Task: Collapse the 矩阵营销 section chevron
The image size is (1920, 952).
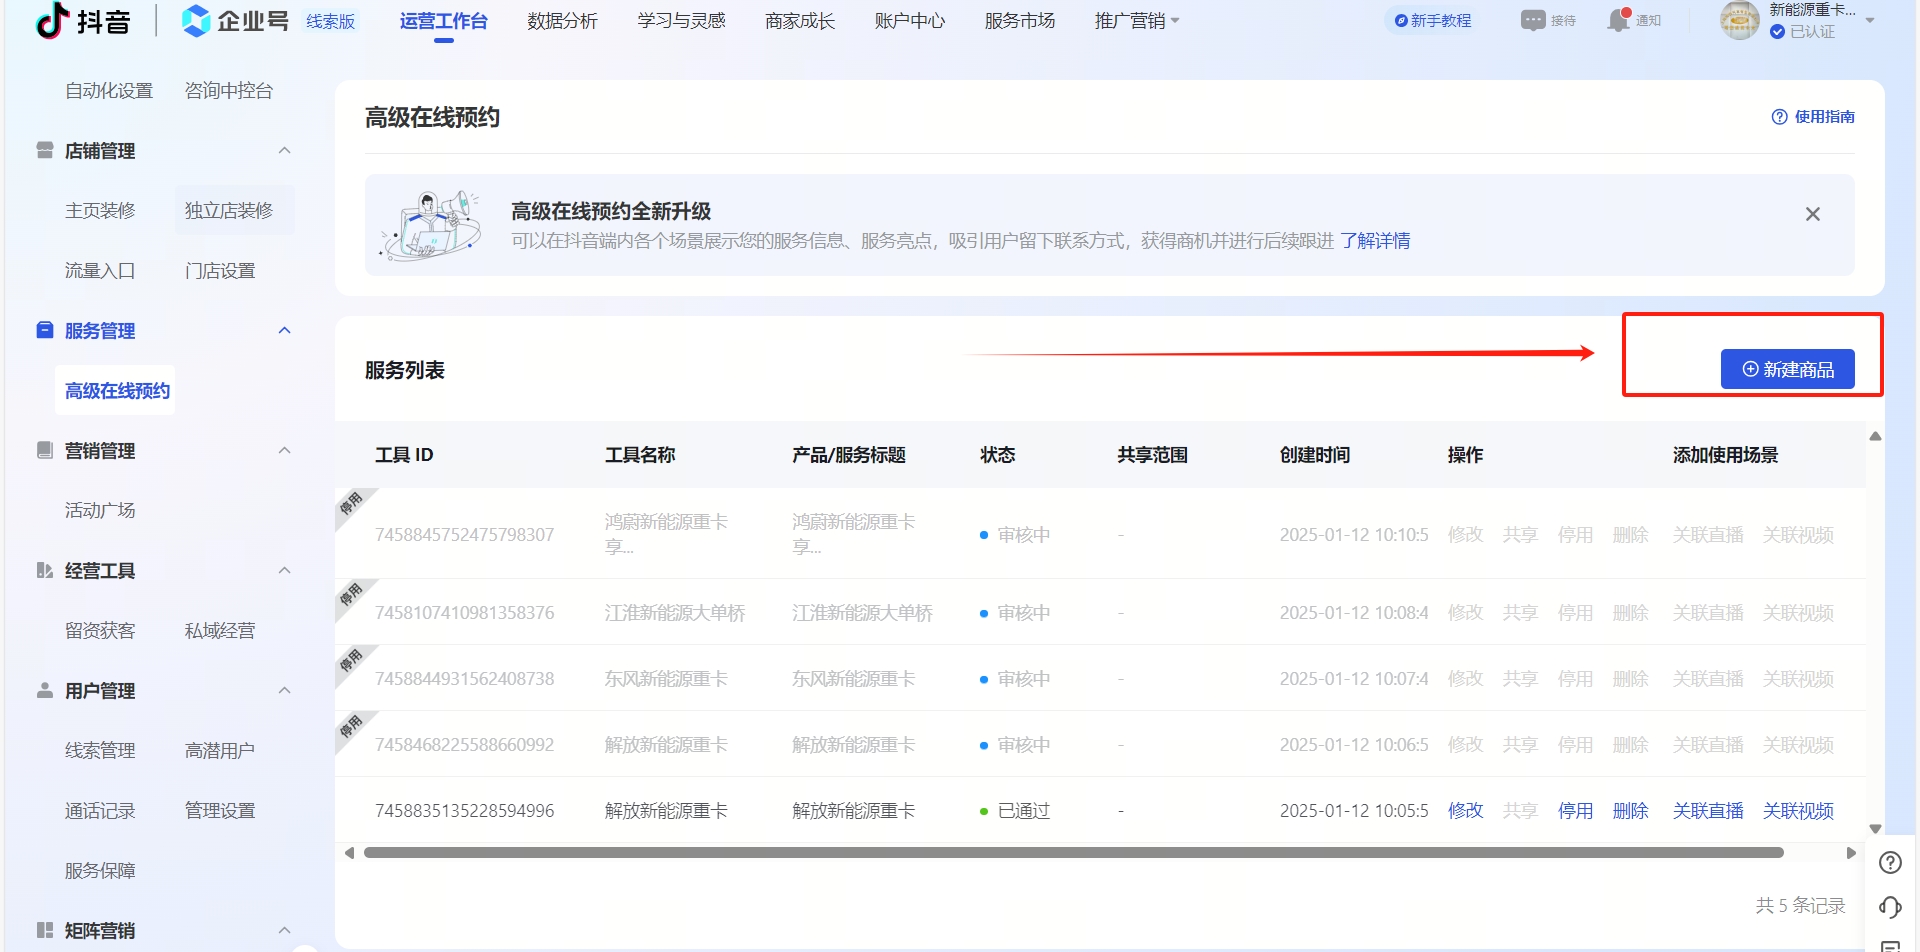Action: [x=284, y=930]
